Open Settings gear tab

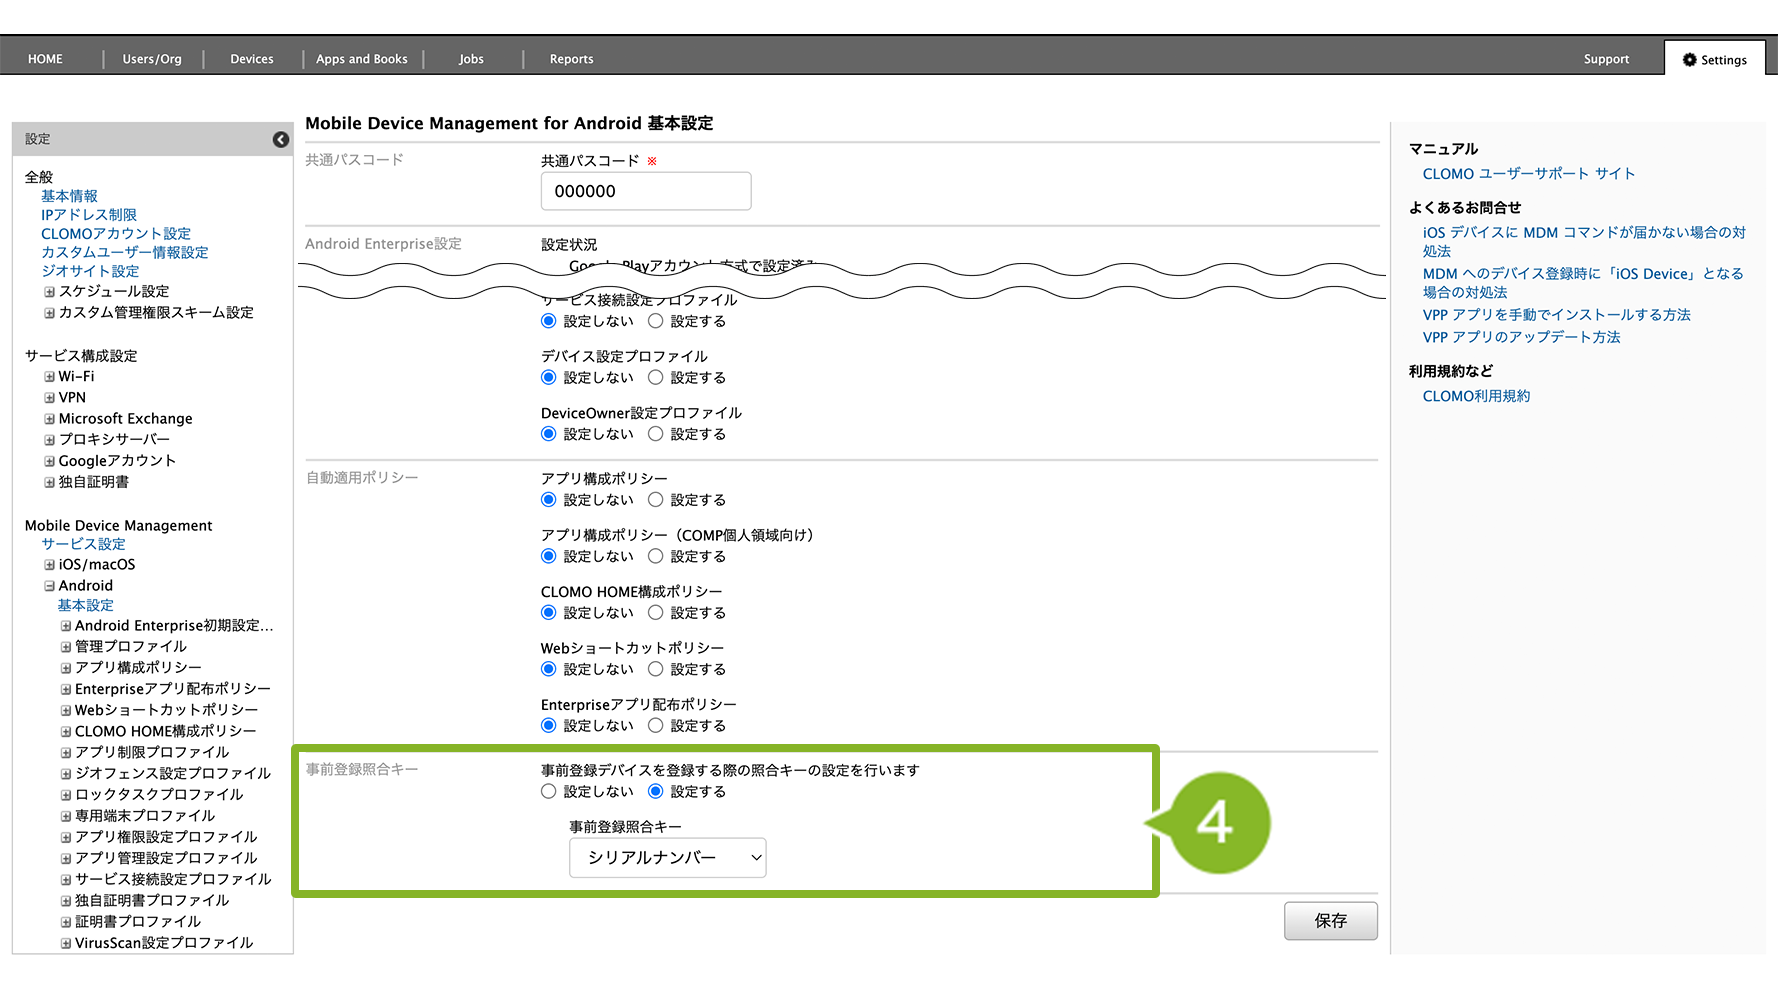click(1714, 60)
